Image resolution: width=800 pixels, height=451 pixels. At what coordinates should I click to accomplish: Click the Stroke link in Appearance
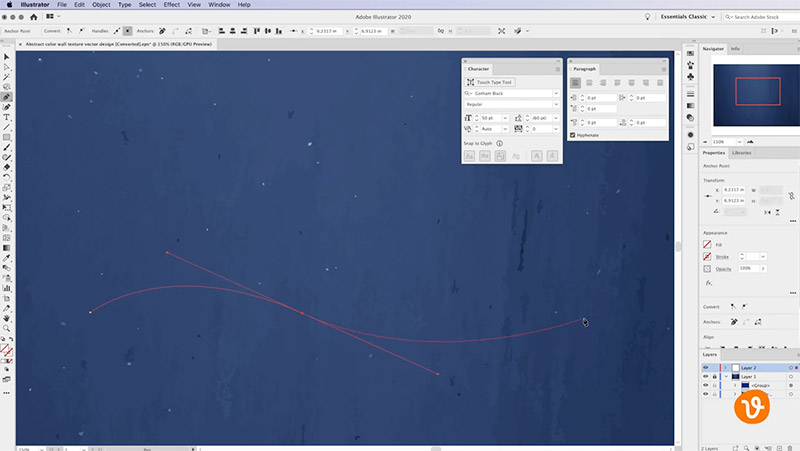click(x=722, y=257)
